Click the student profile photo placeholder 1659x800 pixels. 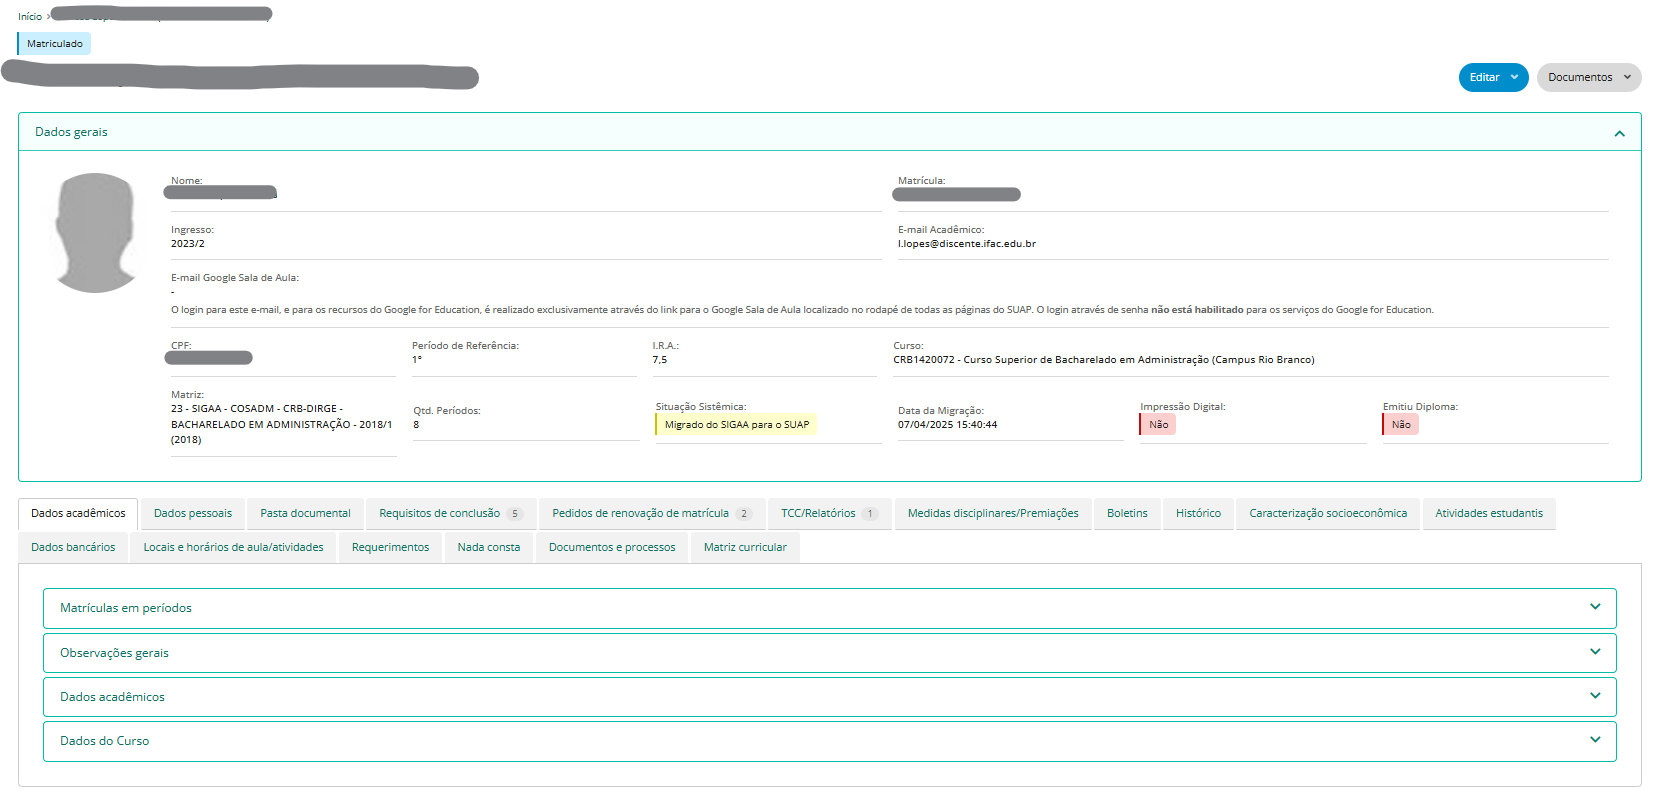click(x=96, y=233)
